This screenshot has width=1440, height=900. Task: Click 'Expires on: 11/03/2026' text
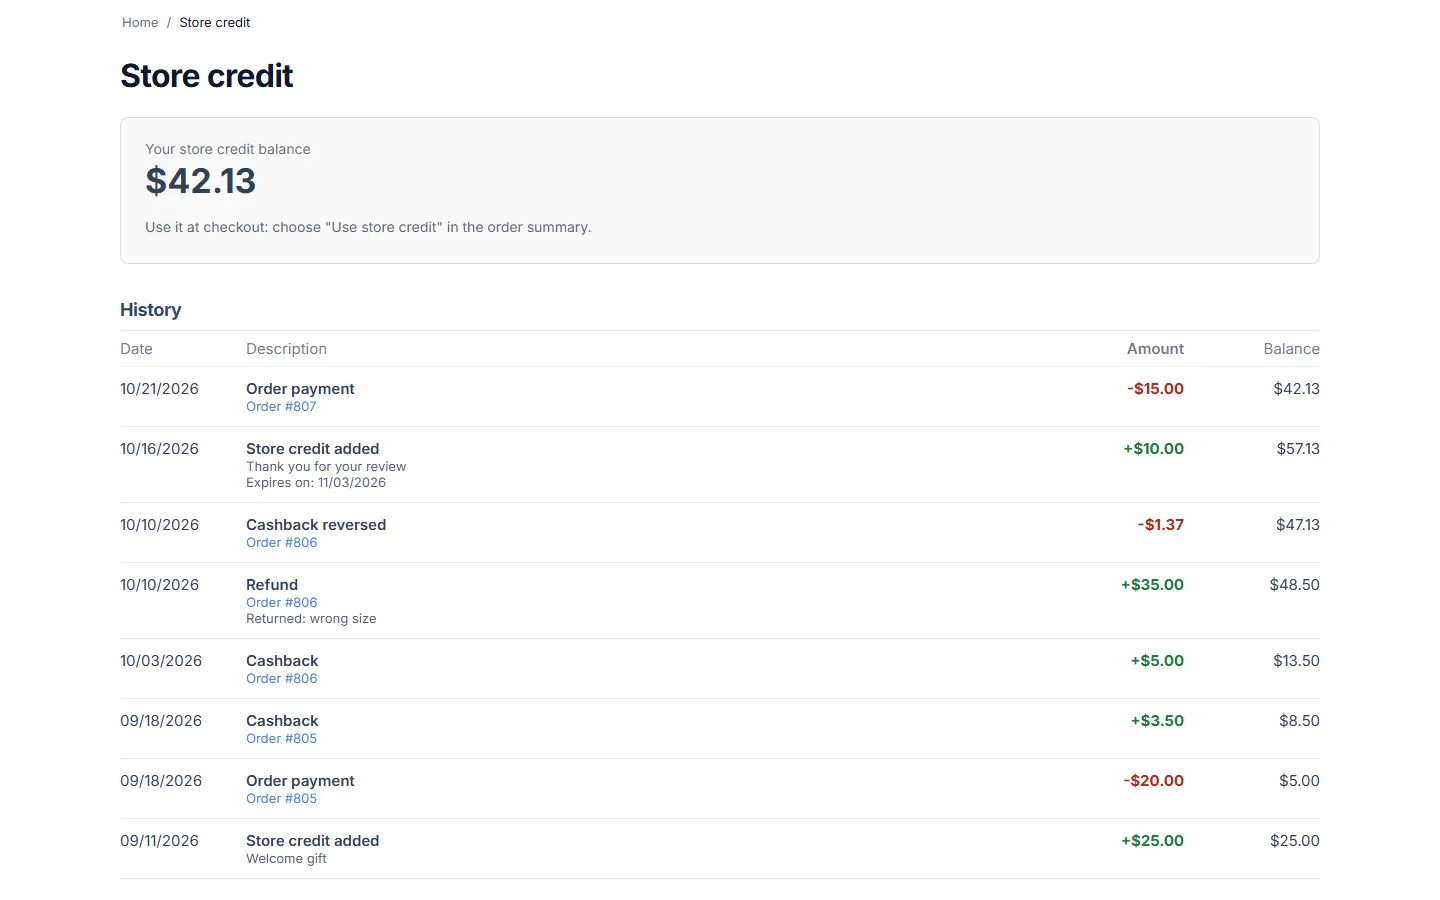(316, 482)
